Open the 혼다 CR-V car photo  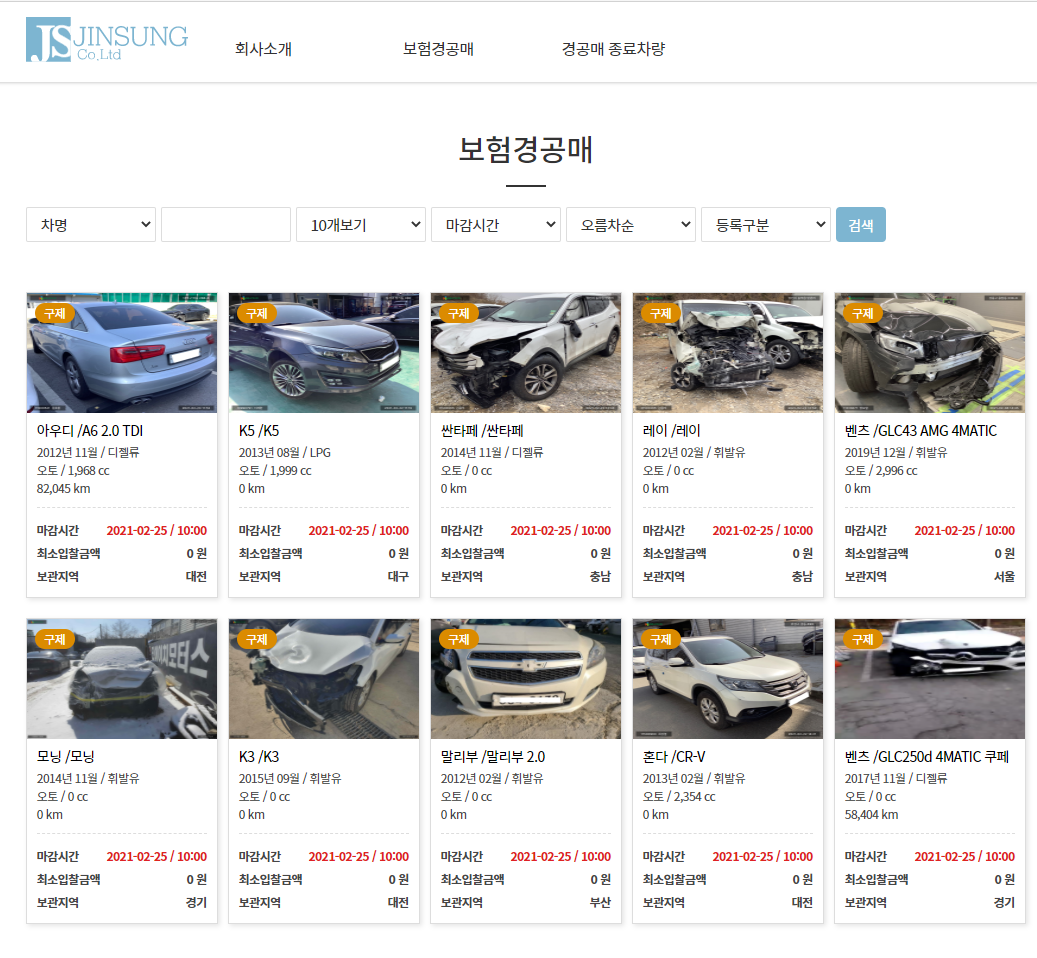click(x=728, y=679)
